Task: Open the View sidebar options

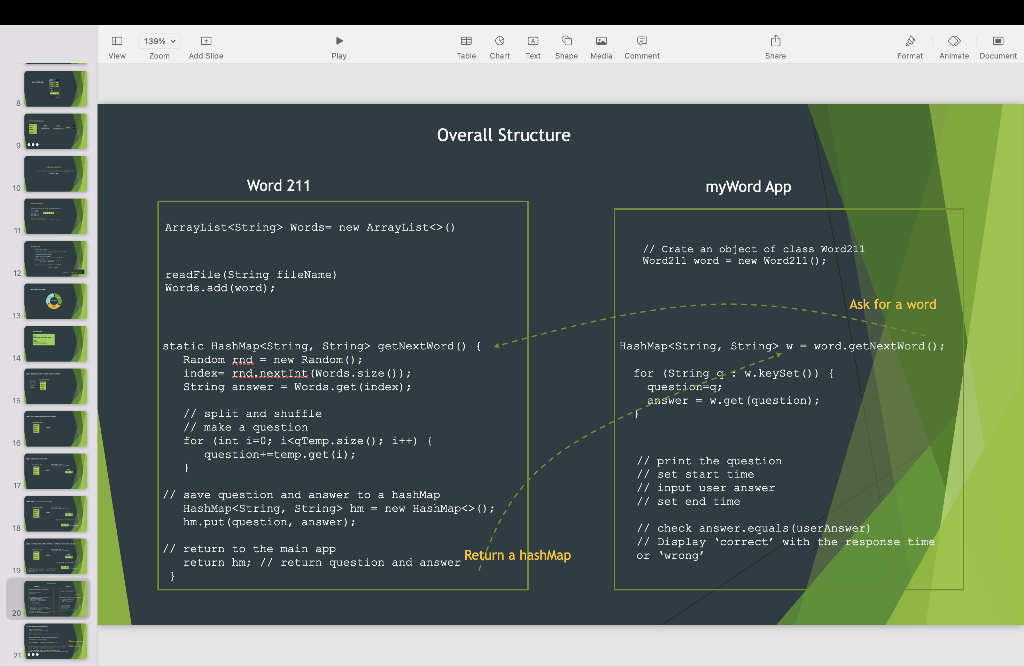Action: coord(117,47)
